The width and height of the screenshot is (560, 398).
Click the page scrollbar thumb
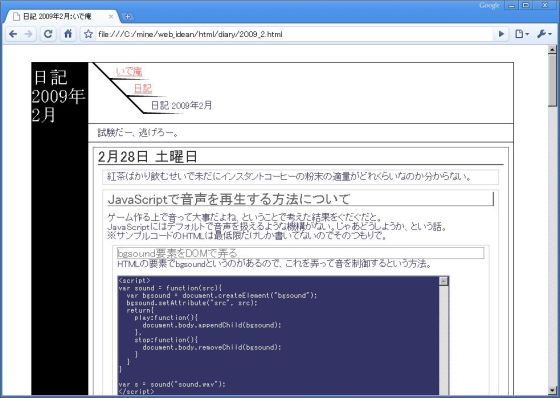552,80
